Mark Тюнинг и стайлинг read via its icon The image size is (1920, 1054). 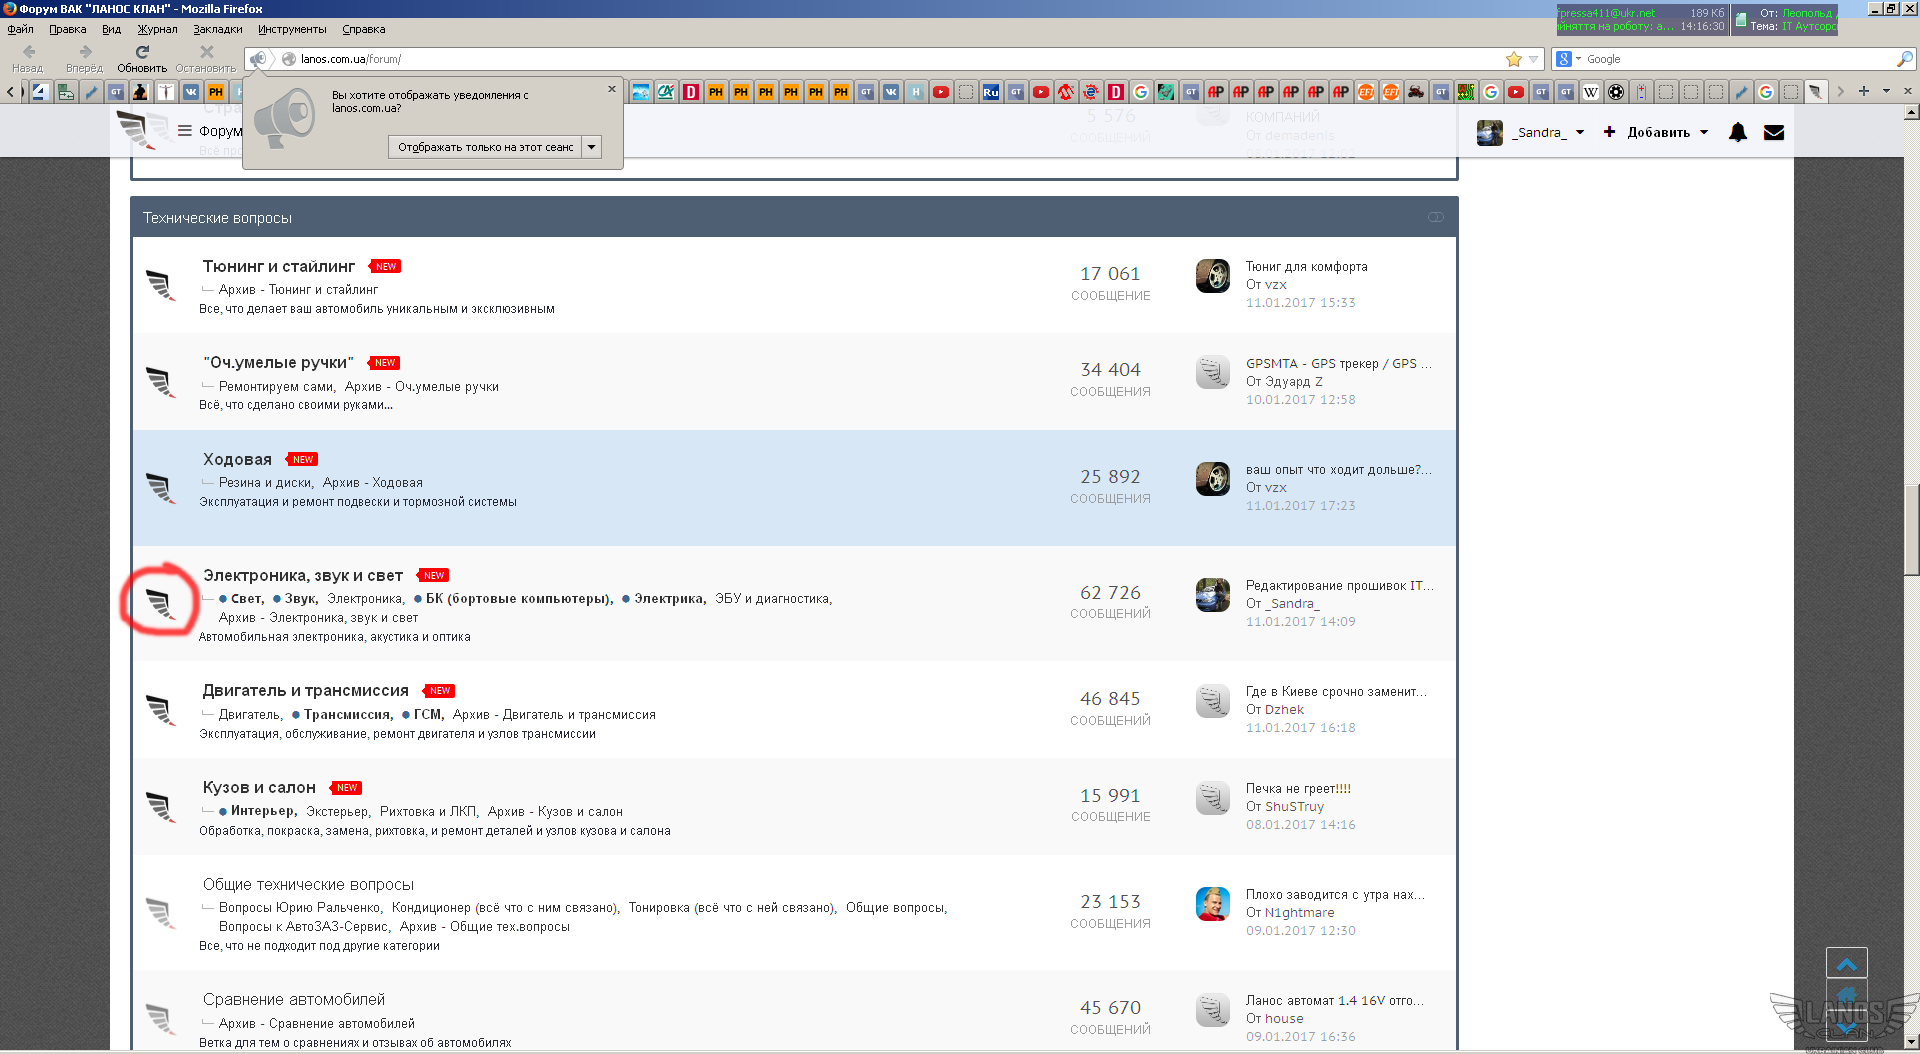pos(160,284)
